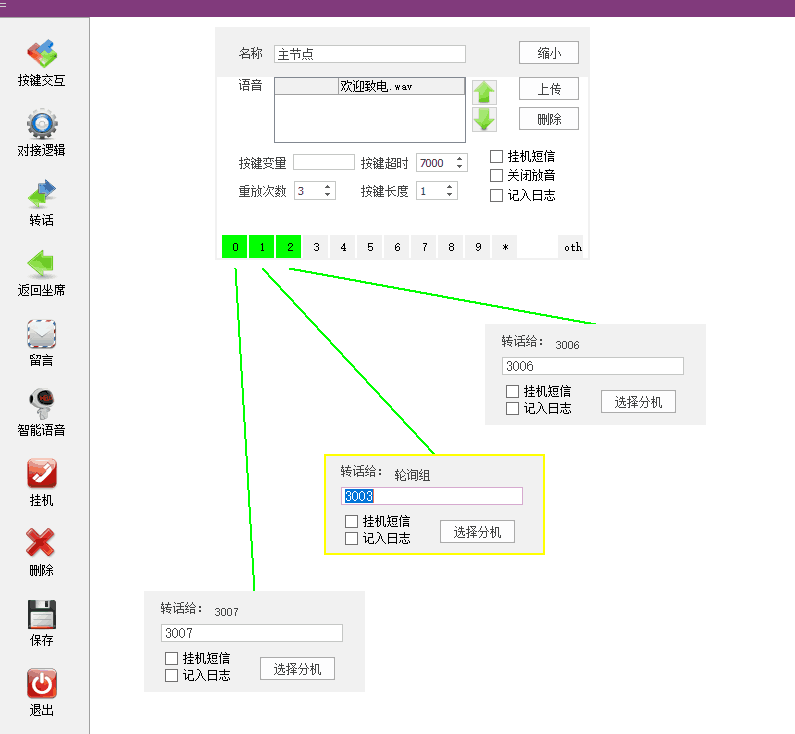Enable 挂机短信 in main node panel
Viewport: 795px width, 734px height.
coord(496,156)
